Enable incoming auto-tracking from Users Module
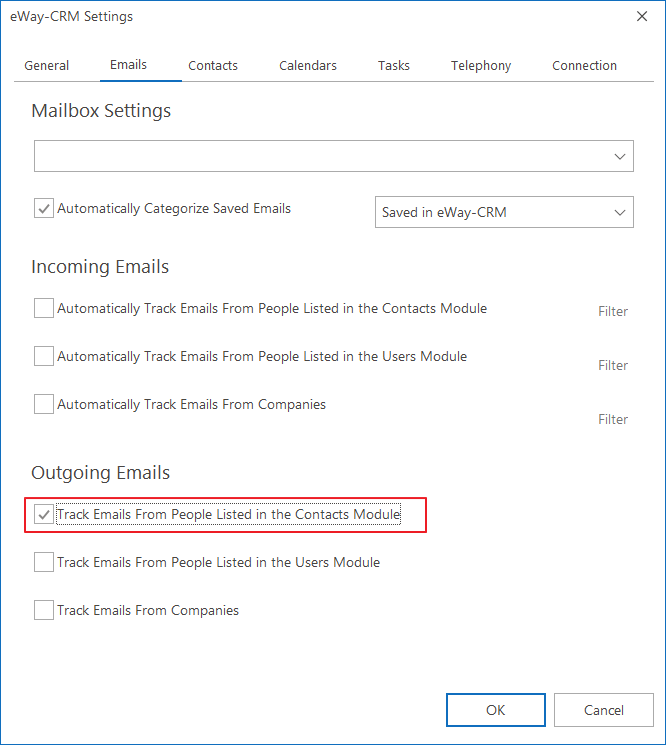 (44, 356)
